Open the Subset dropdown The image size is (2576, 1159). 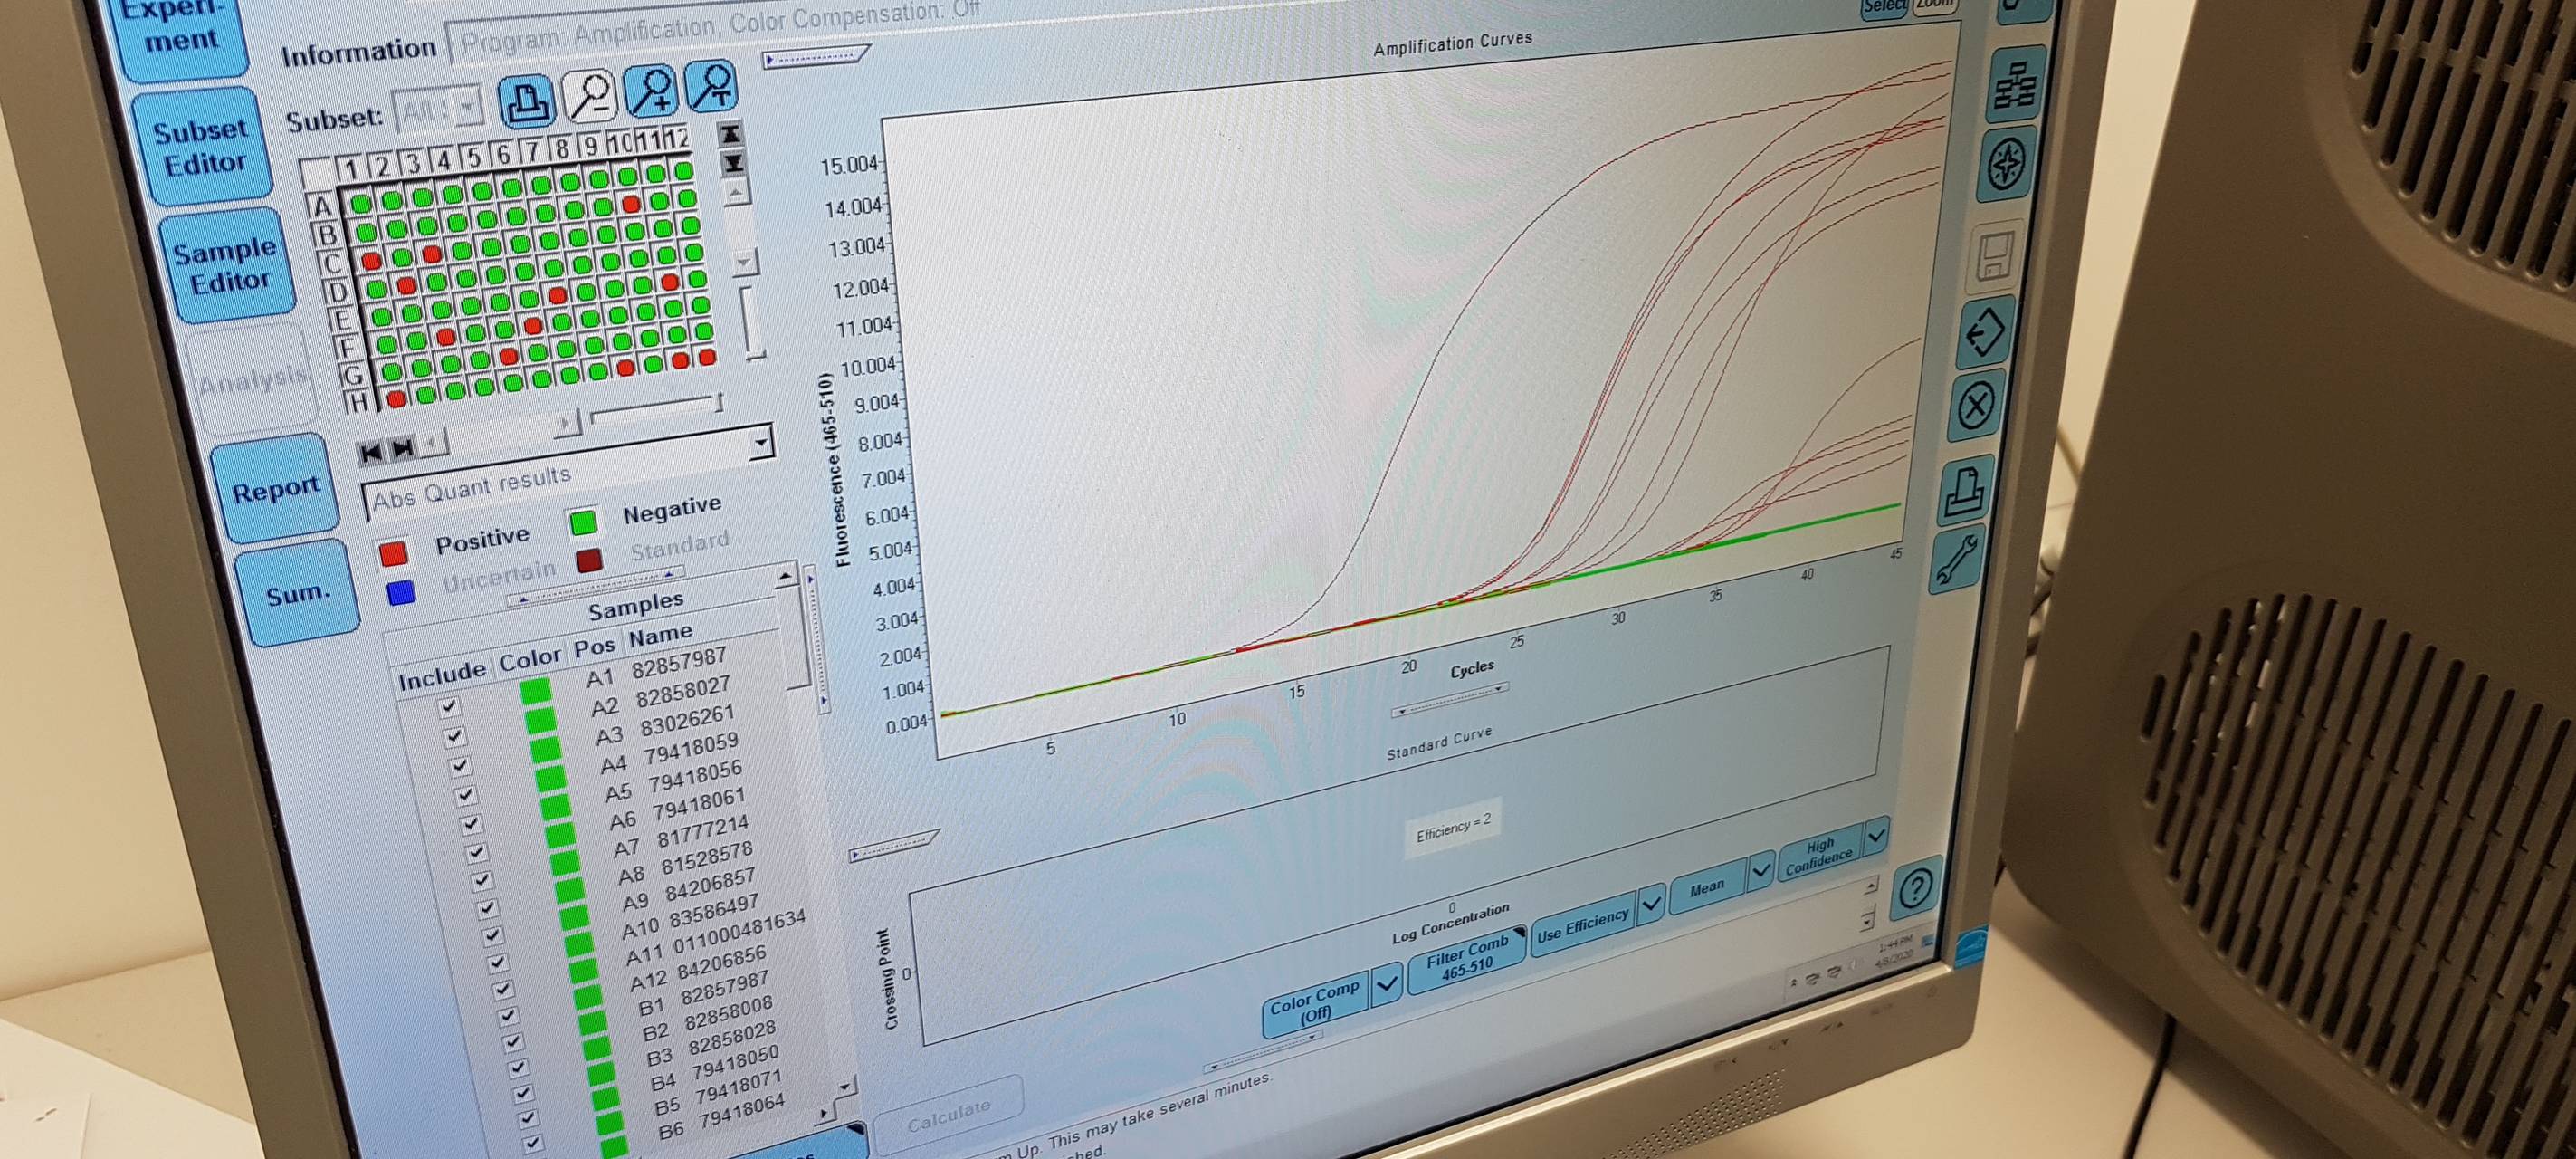(x=468, y=108)
